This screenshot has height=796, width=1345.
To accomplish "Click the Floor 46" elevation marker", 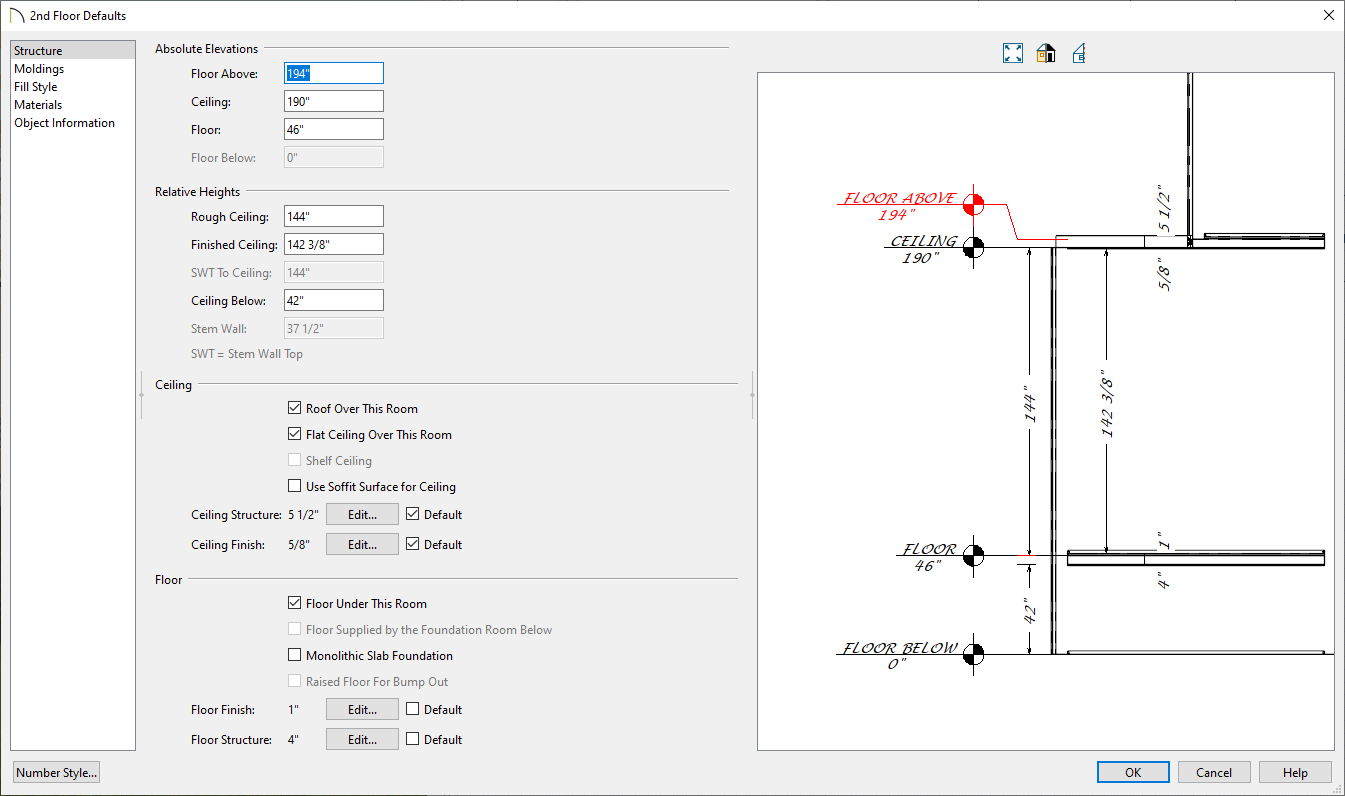I will [973, 555].
